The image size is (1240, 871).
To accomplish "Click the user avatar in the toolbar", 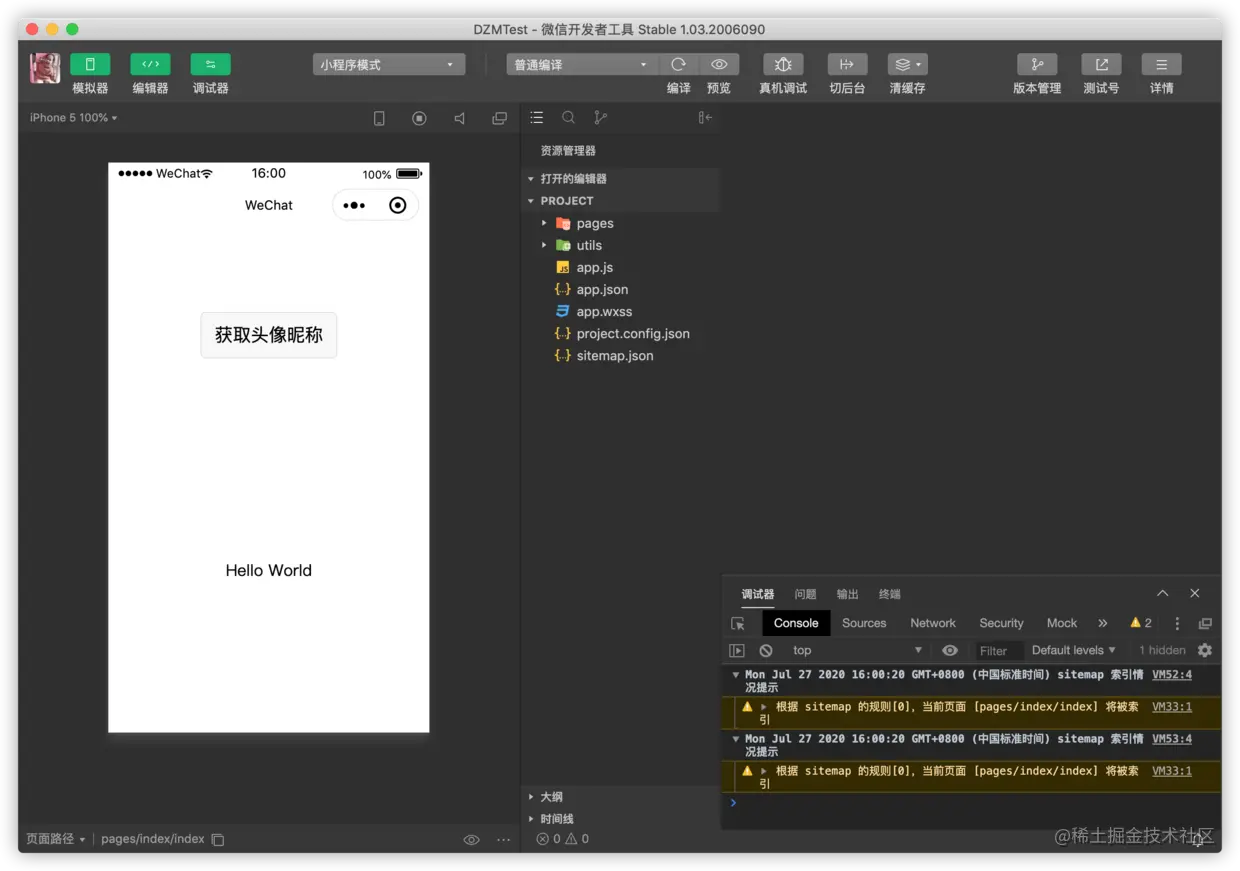I will 45,68.
